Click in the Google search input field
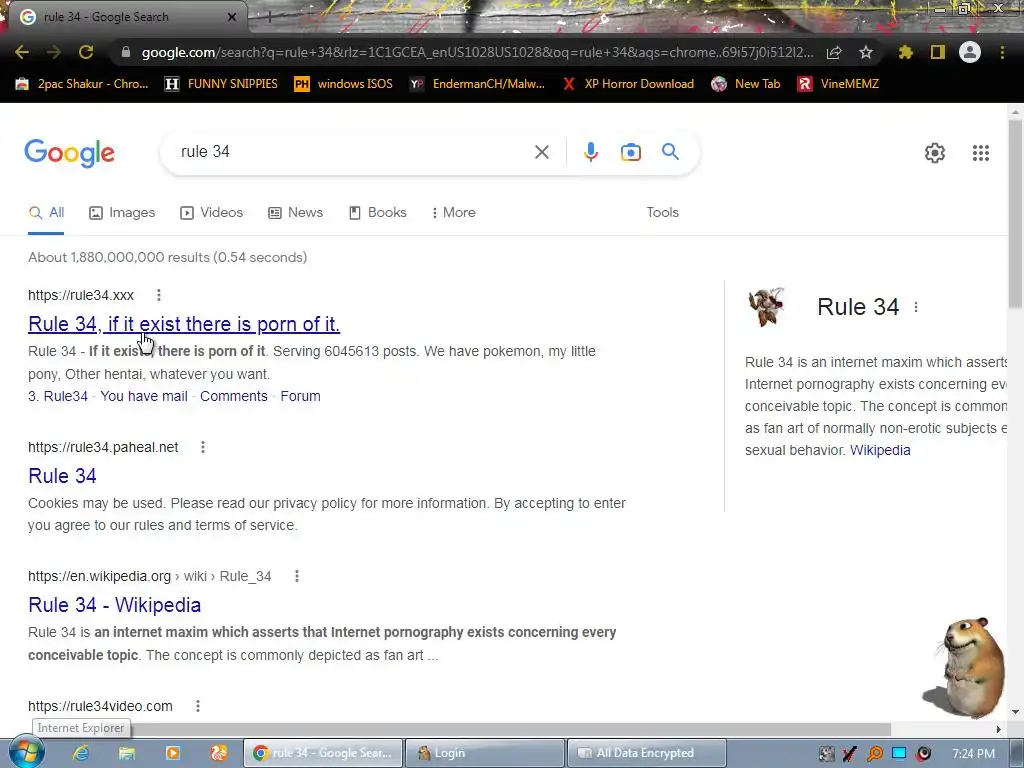1024x768 pixels. pyautogui.click(x=353, y=152)
